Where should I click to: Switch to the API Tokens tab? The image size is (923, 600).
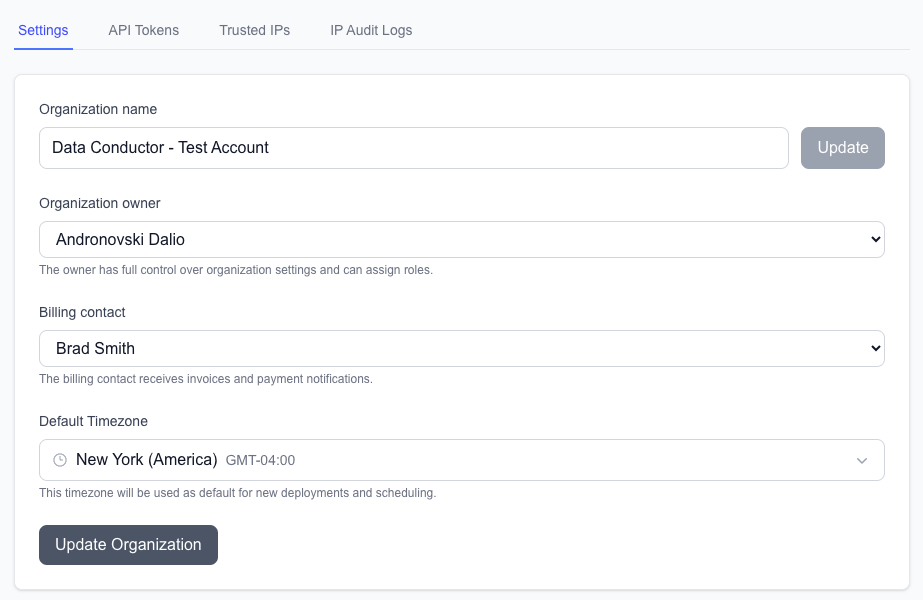click(x=143, y=30)
